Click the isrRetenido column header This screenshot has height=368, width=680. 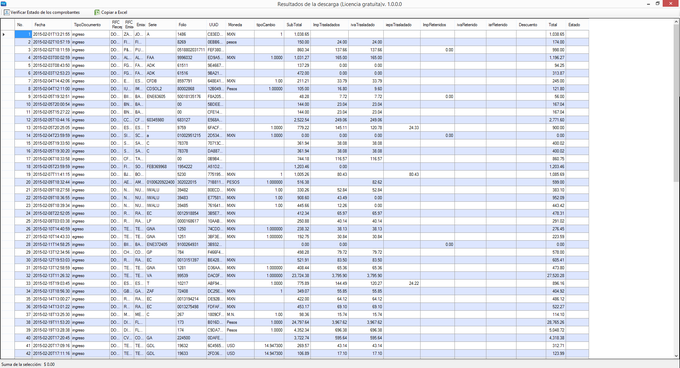click(501, 25)
